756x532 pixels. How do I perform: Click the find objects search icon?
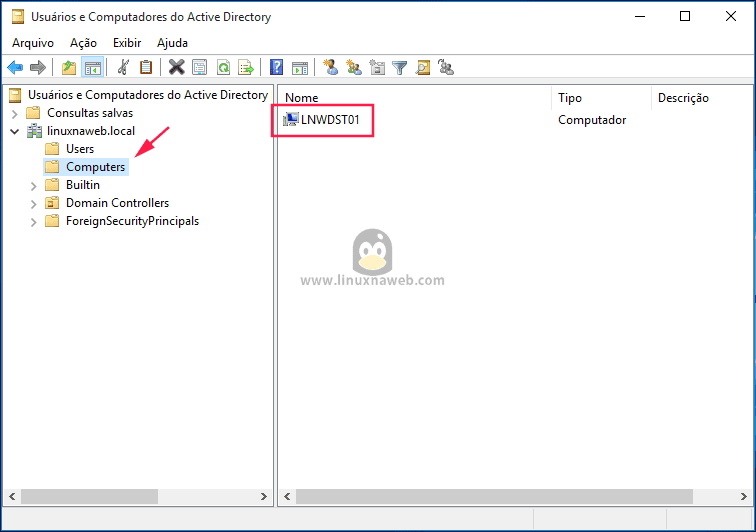(x=422, y=67)
